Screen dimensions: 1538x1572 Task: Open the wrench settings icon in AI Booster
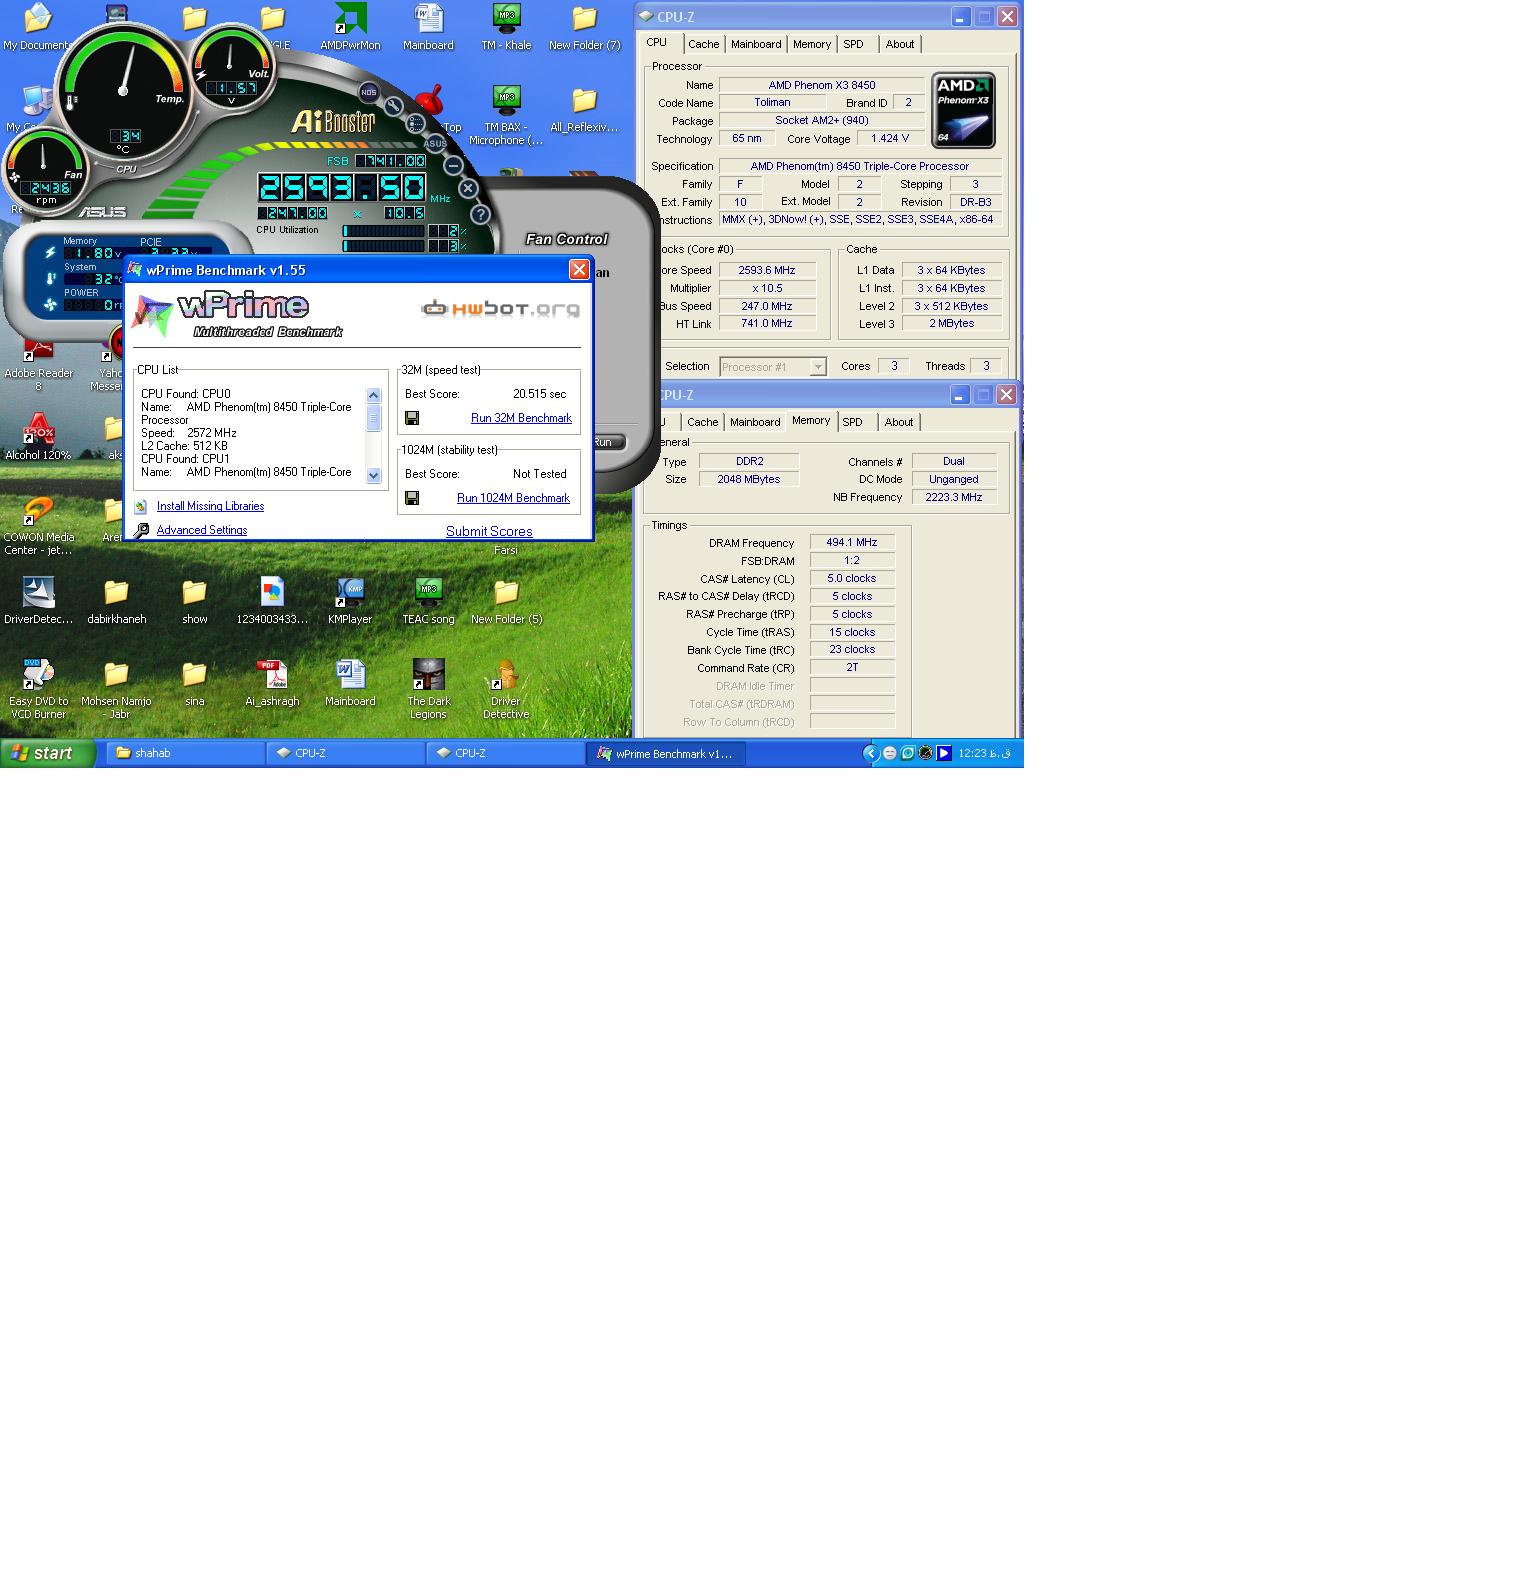(394, 106)
